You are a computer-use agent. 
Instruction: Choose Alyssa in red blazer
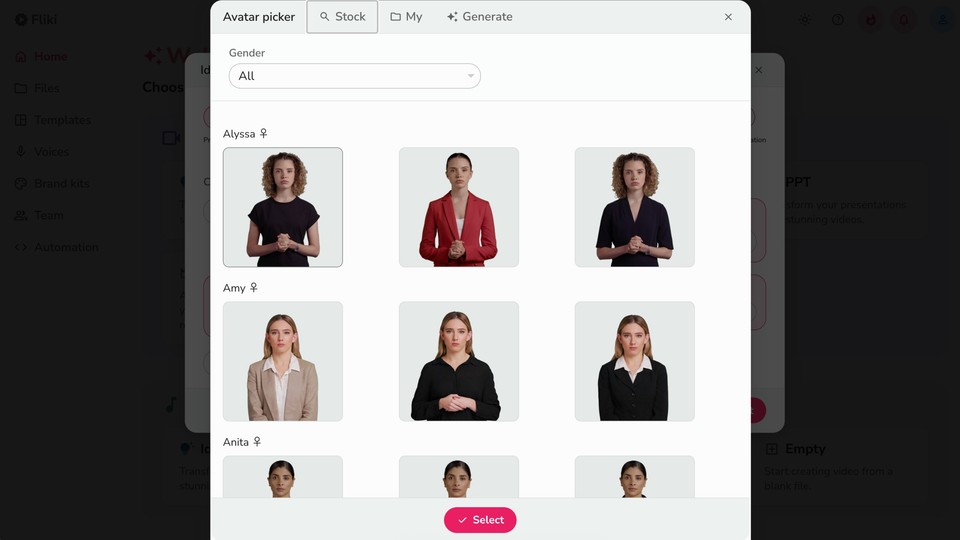coord(459,207)
